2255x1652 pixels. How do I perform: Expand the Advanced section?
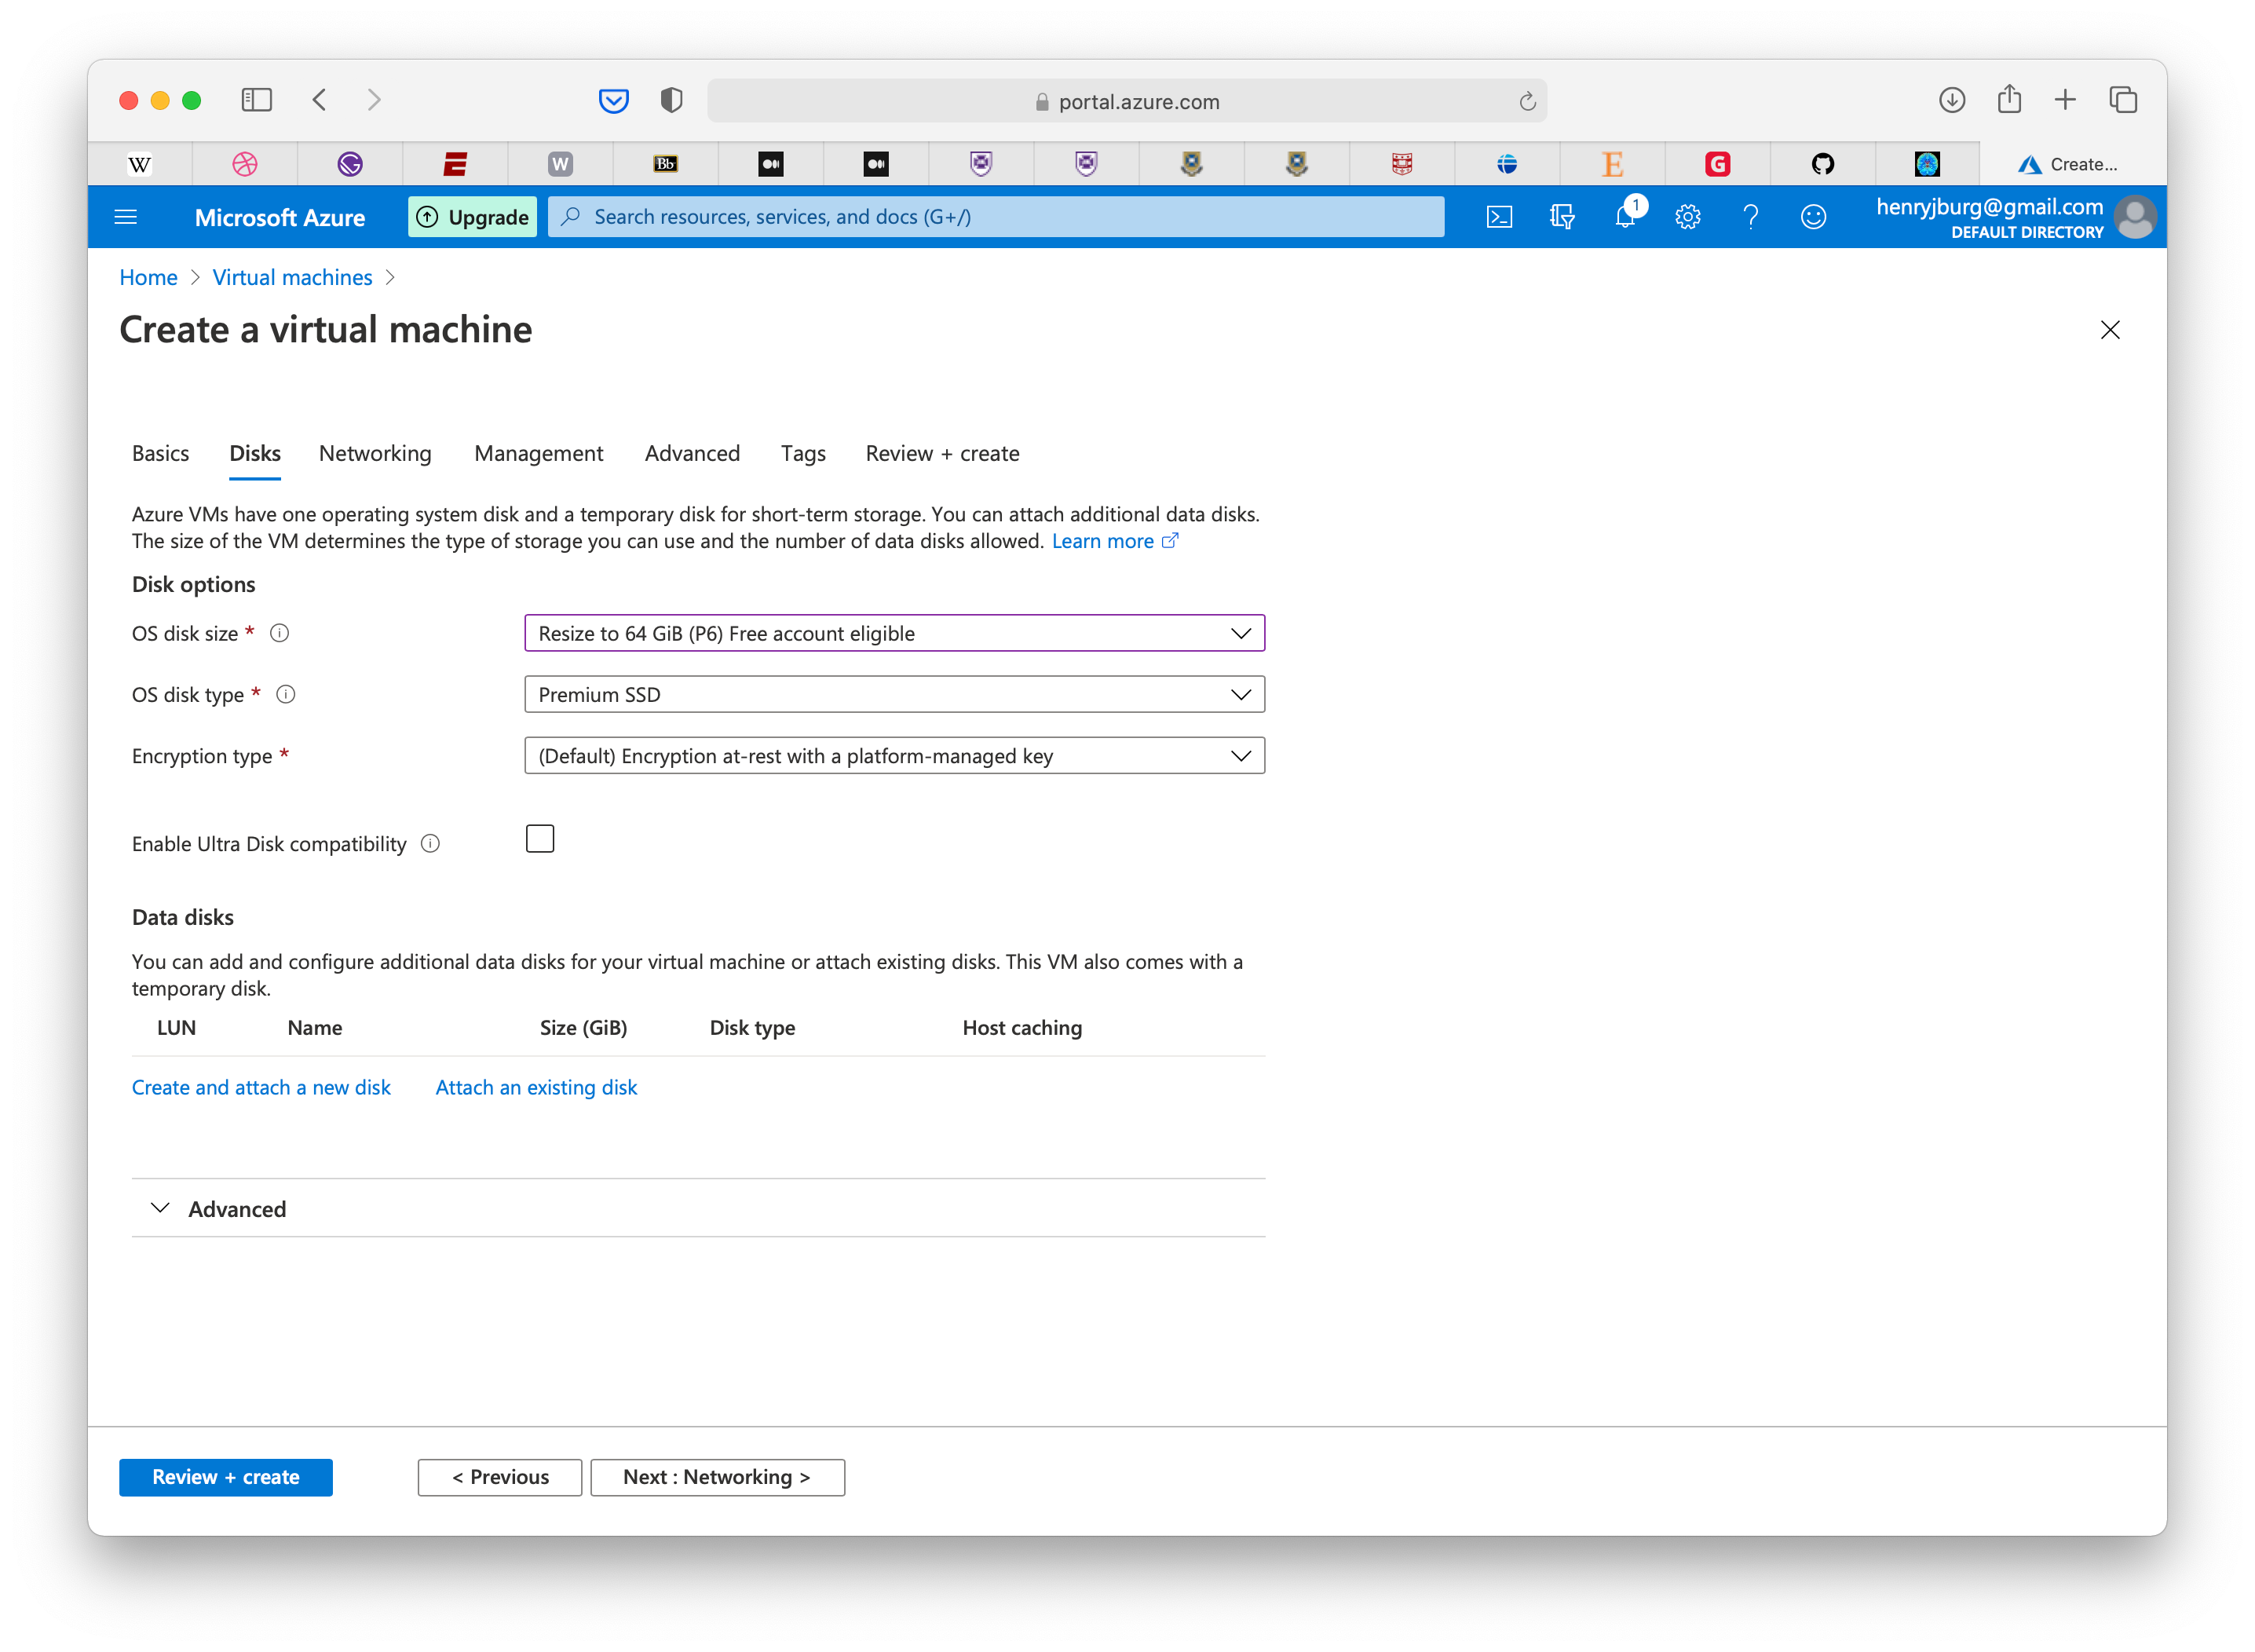click(236, 1209)
